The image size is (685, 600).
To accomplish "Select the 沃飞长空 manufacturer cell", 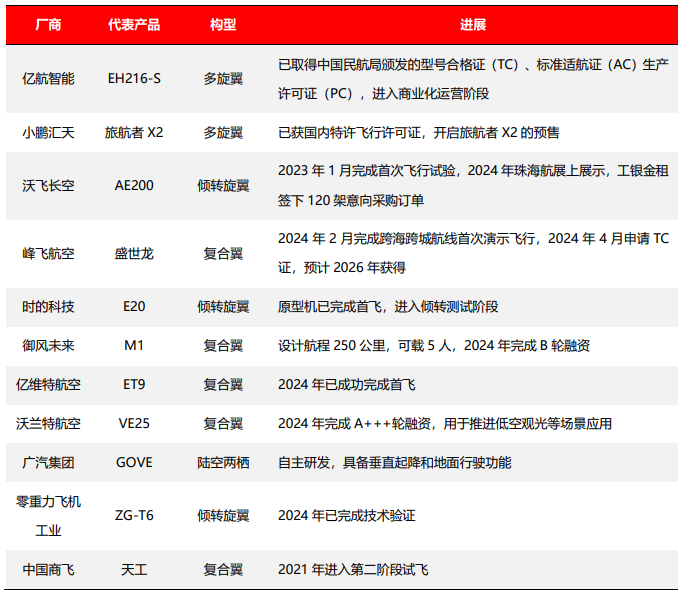I will tap(48, 186).
